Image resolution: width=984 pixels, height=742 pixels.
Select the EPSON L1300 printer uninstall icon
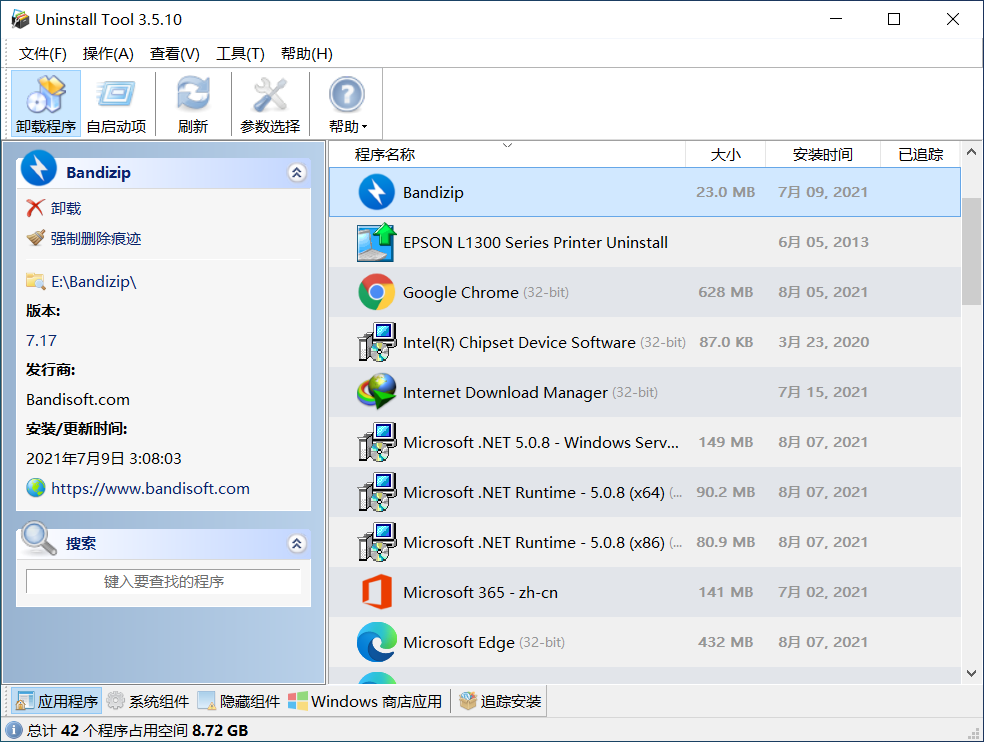point(377,242)
